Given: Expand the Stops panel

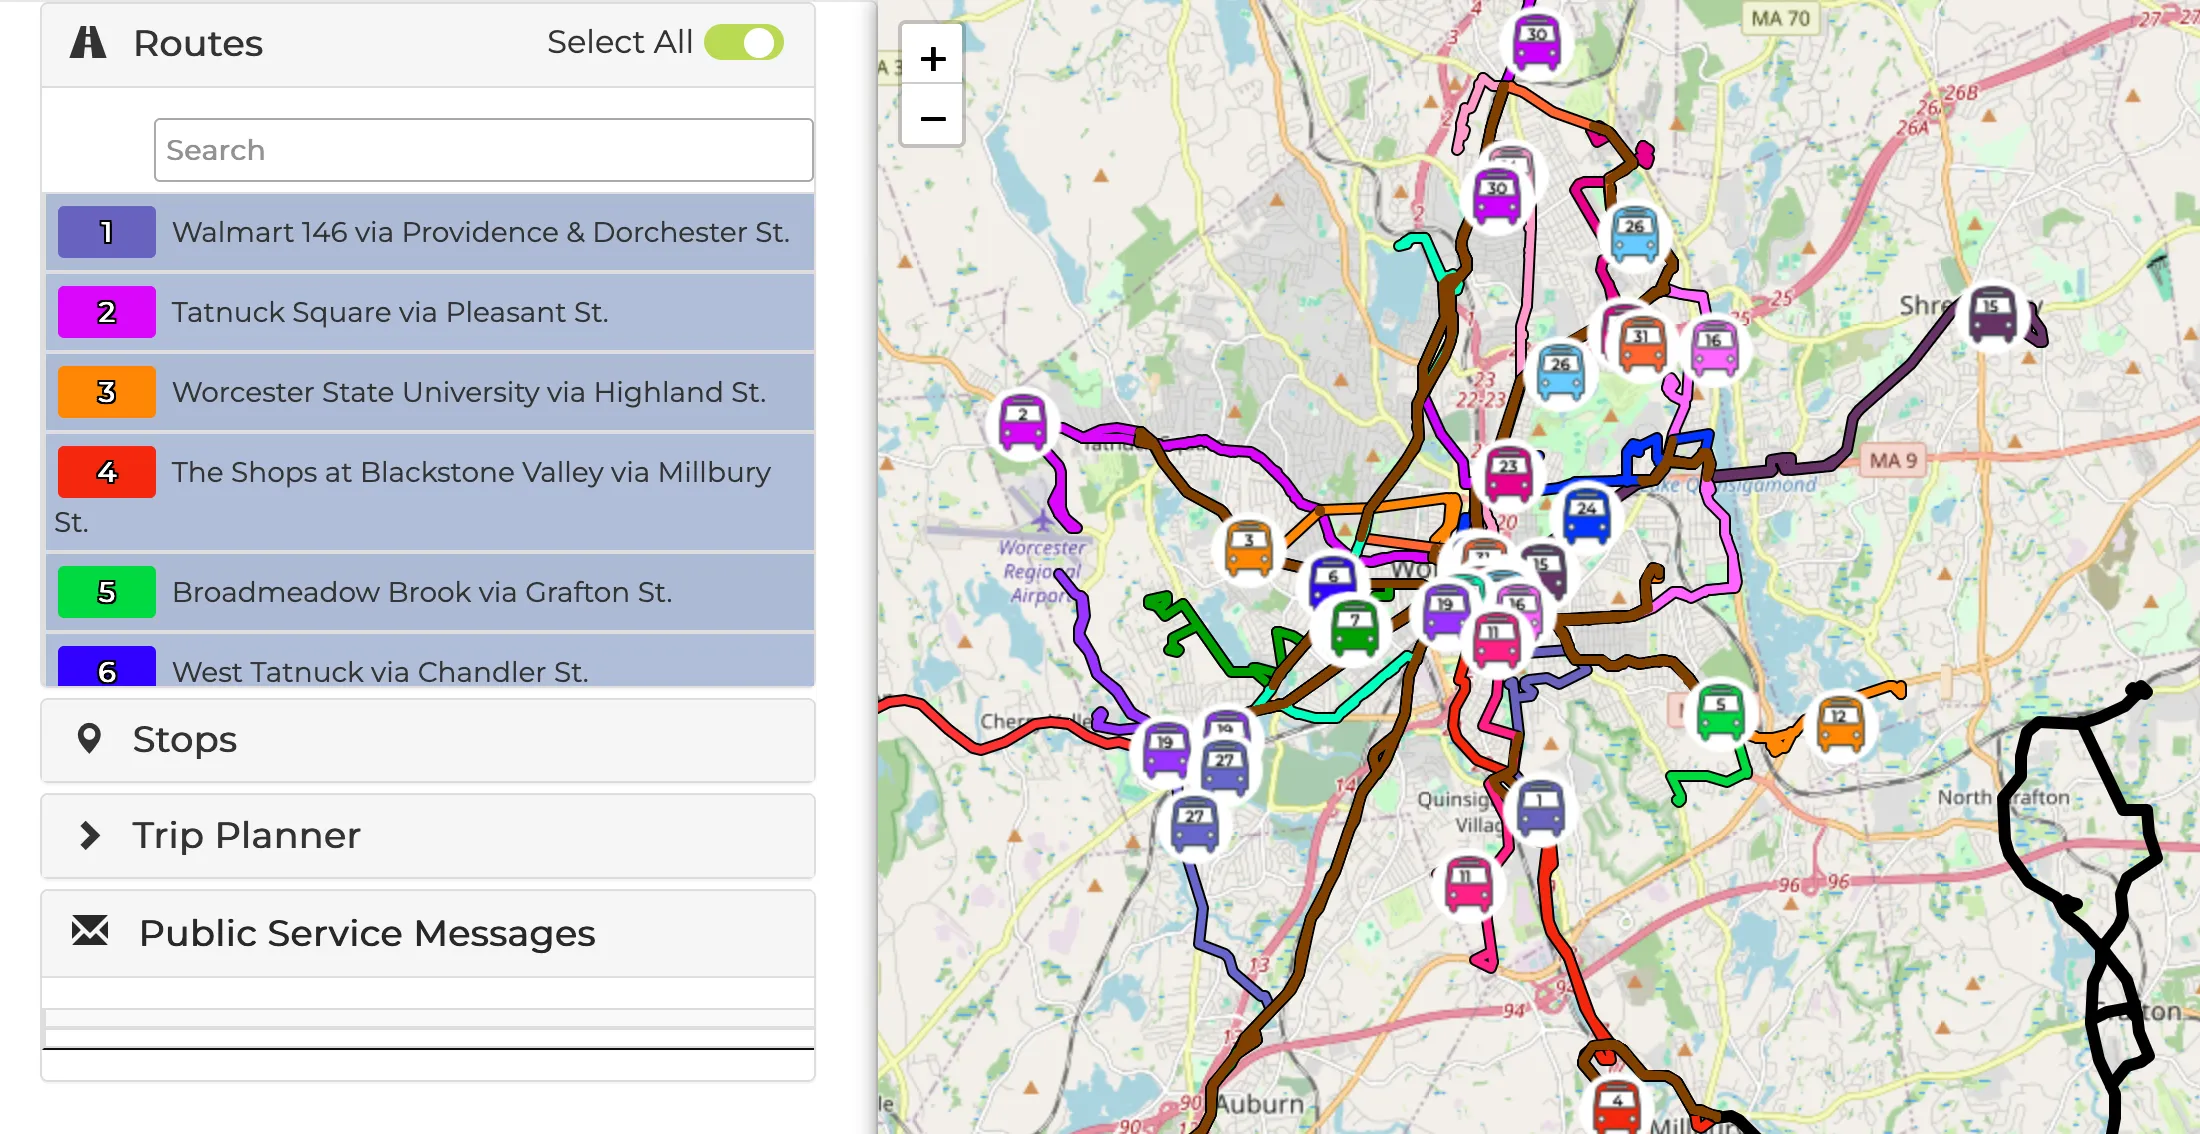Looking at the screenshot, I should click(428, 740).
